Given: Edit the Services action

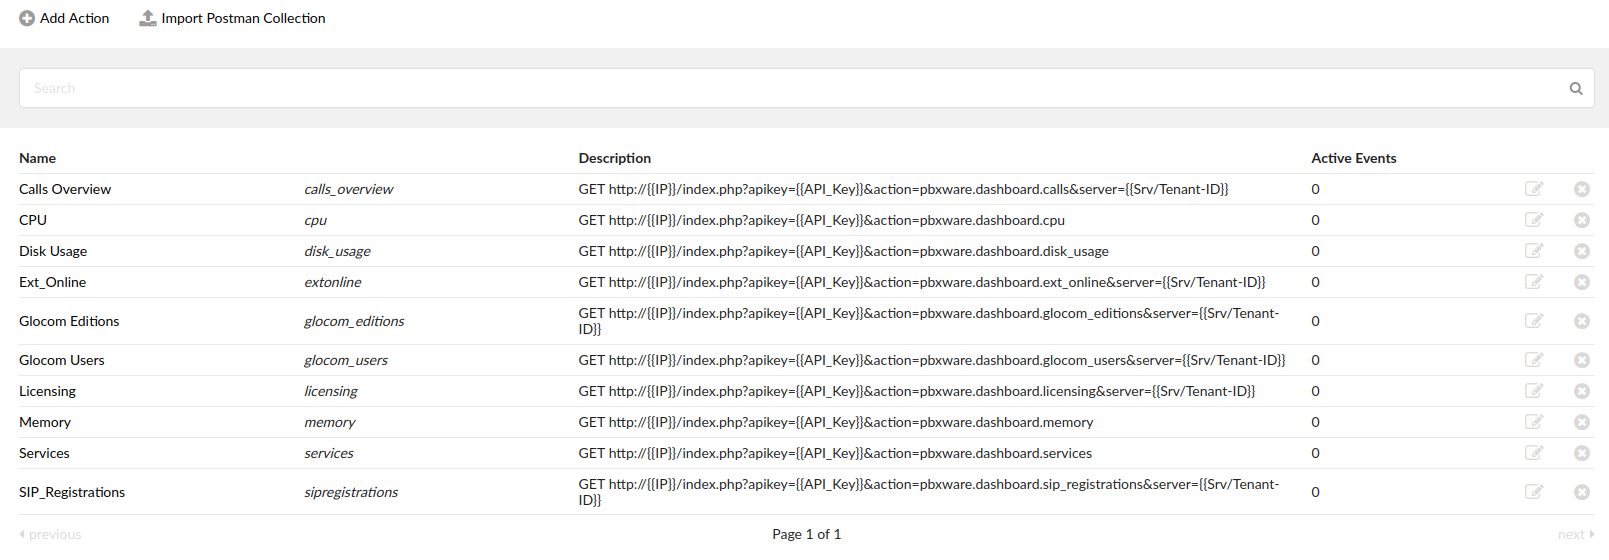Looking at the screenshot, I should pos(1534,453).
